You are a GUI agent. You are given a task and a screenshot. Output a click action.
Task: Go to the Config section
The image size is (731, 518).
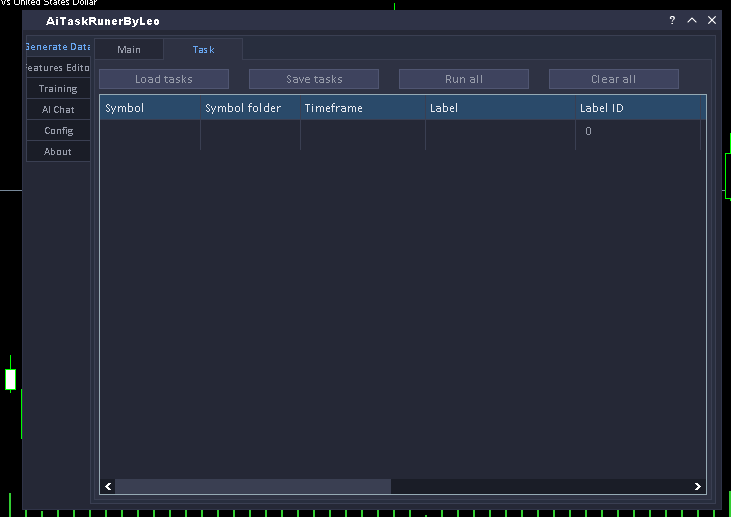point(58,131)
